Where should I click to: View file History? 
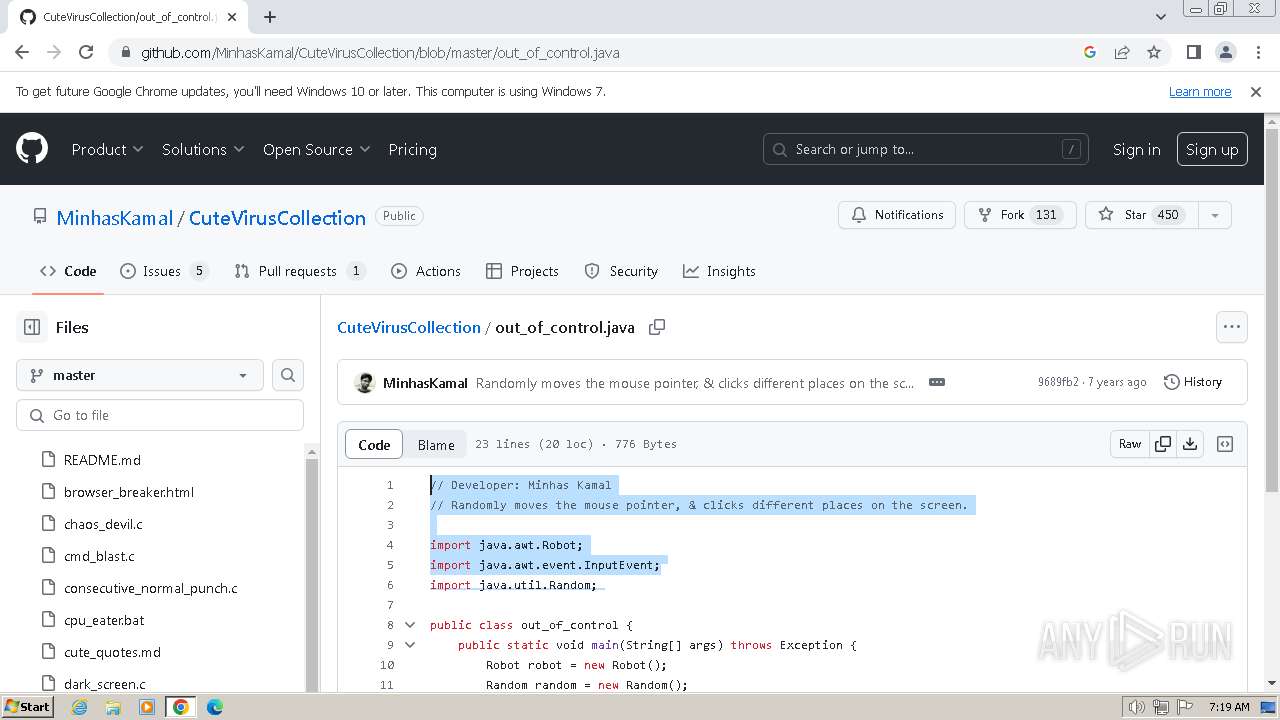click(x=1193, y=382)
